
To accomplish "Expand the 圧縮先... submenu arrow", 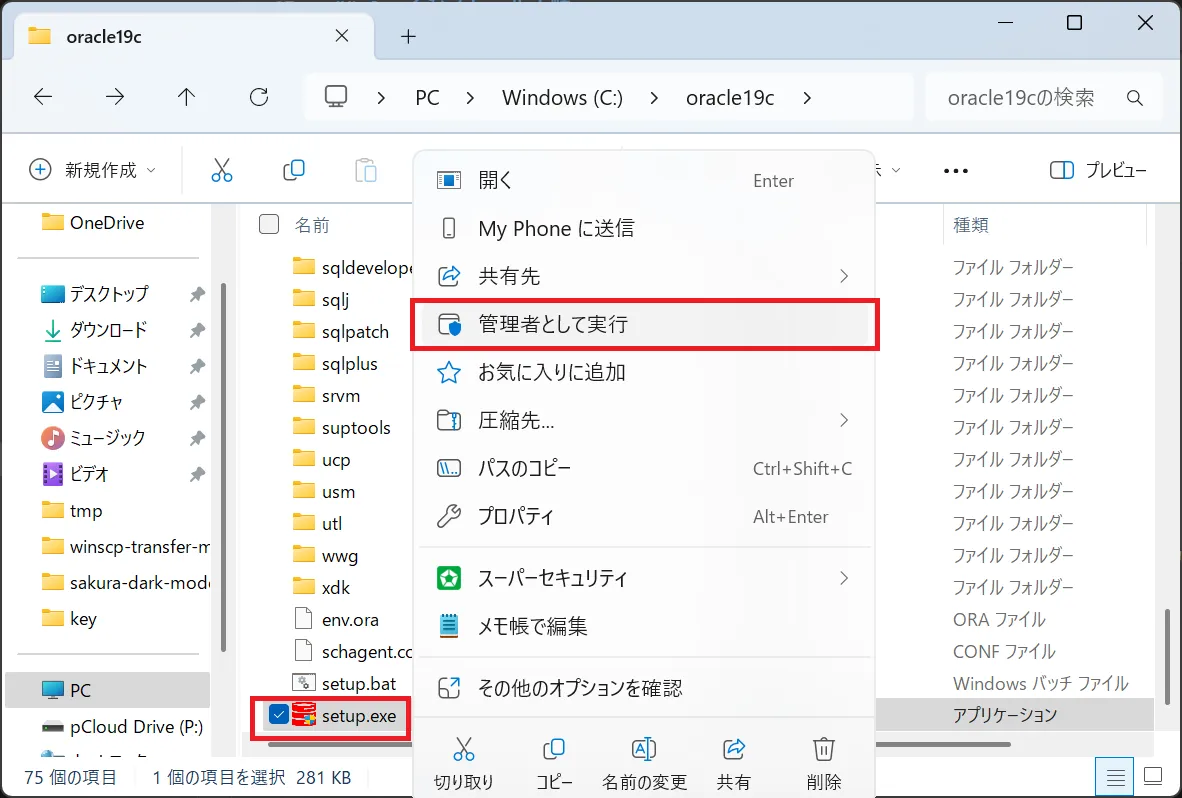I will tap(844, 420).
